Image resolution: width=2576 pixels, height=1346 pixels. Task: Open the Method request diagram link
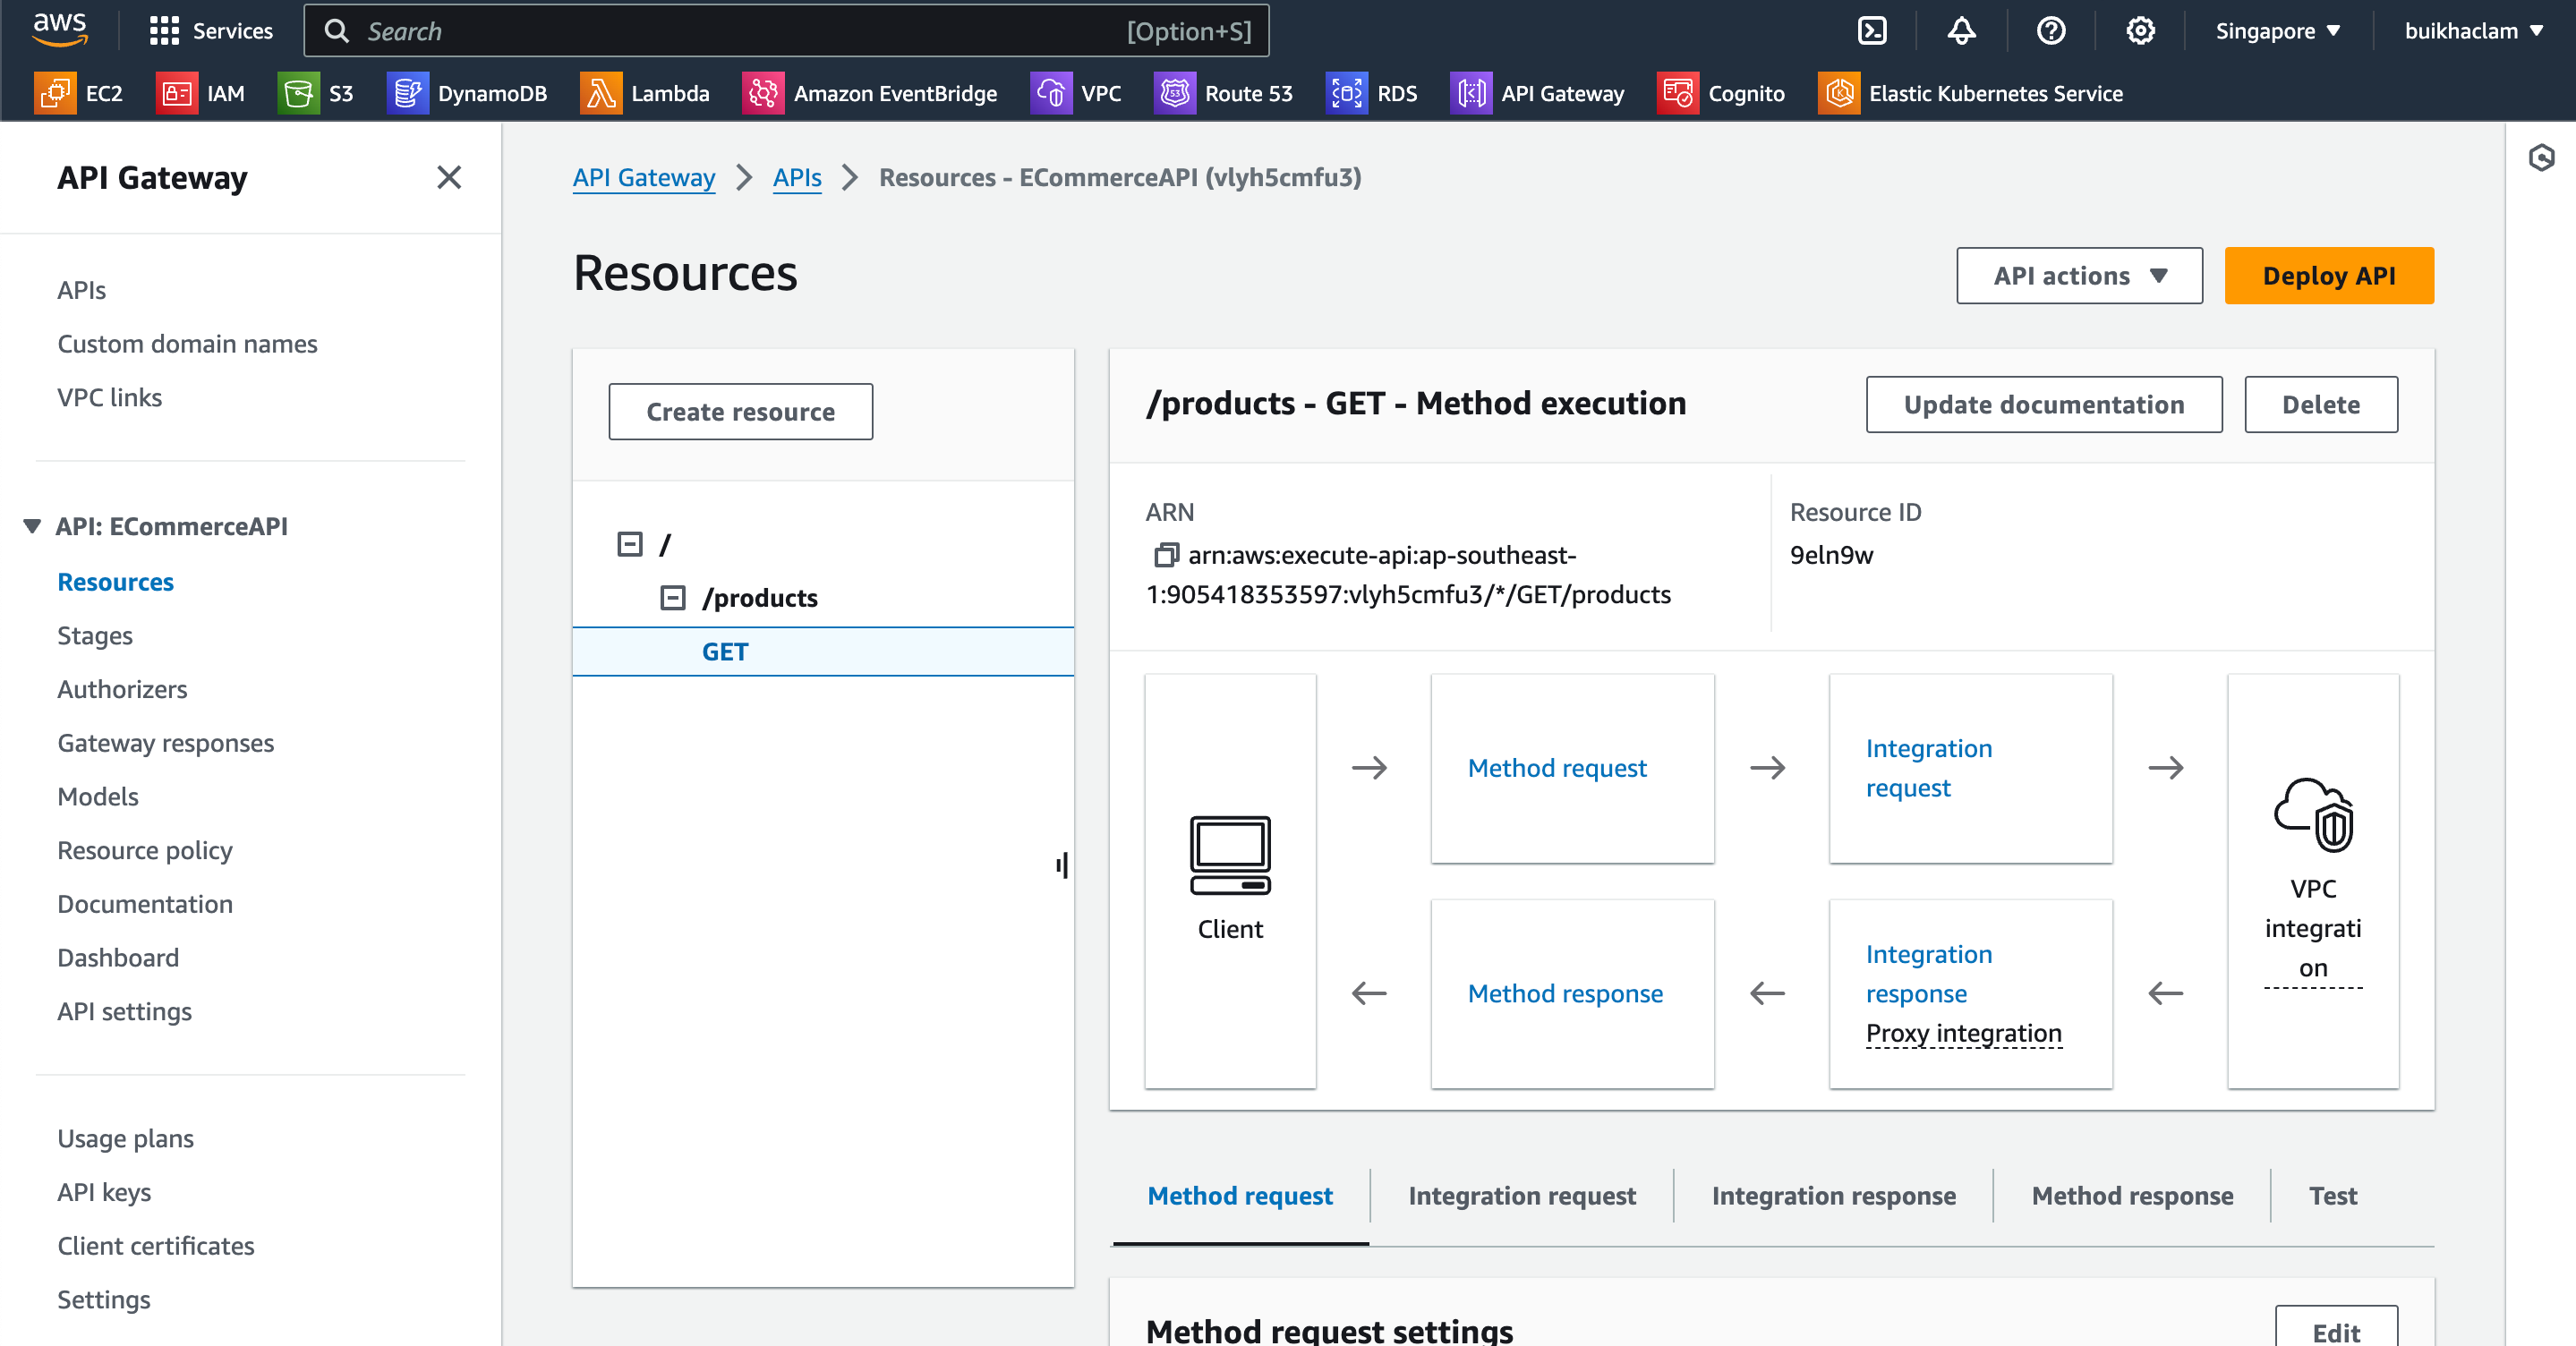[1557, 768]
